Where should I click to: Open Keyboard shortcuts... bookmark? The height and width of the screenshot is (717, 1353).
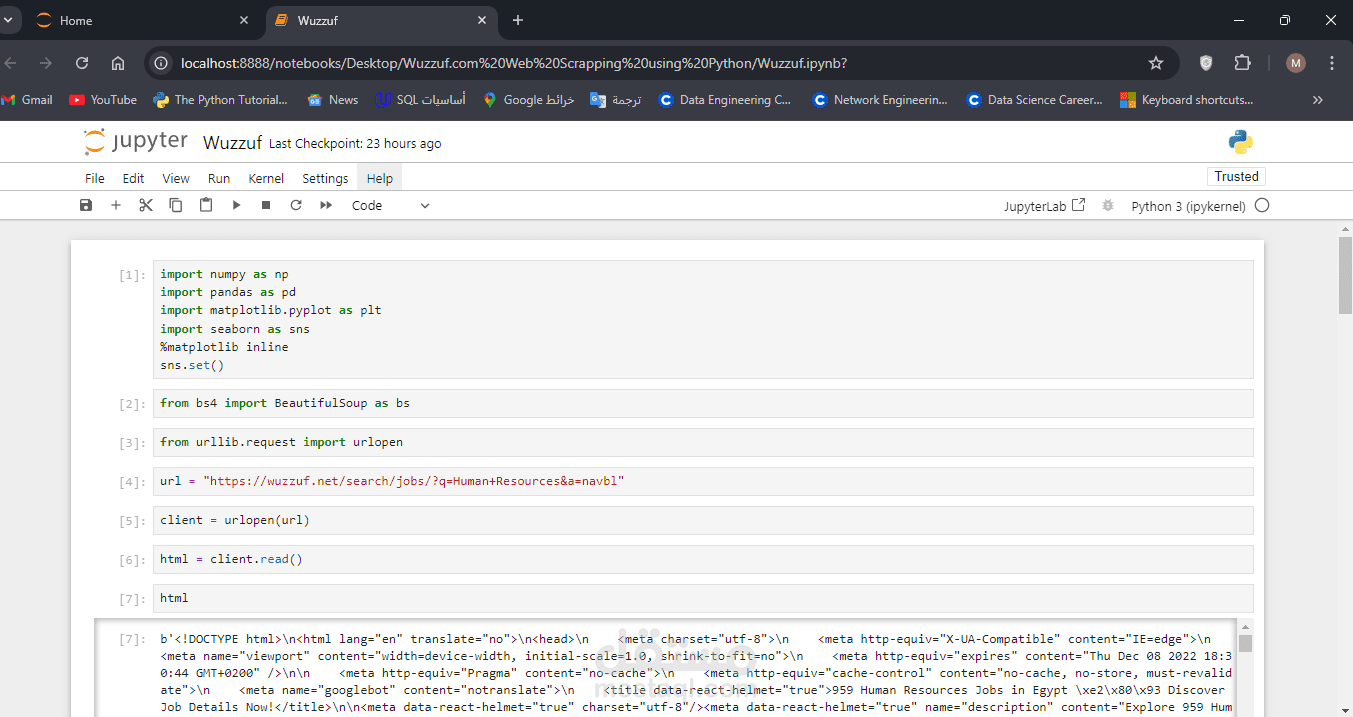pyautogui.click(x=1186, y=100)
